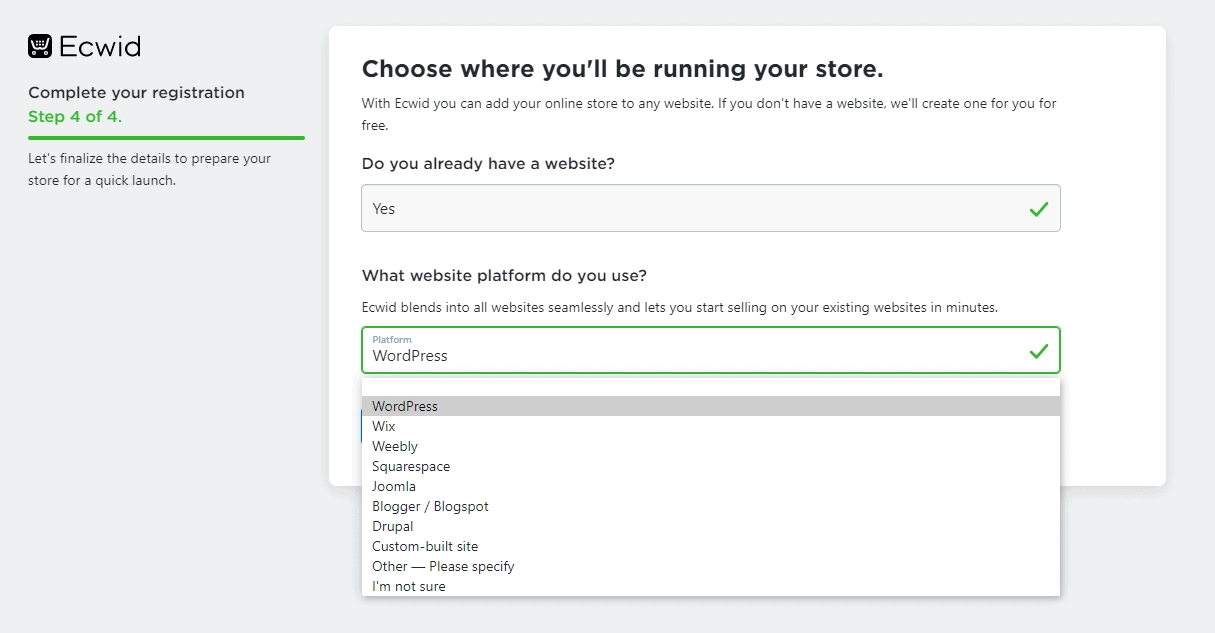Select Squarespace in the dropdown list
This screenshot has width=1215, height=633.
coord(410,466)
